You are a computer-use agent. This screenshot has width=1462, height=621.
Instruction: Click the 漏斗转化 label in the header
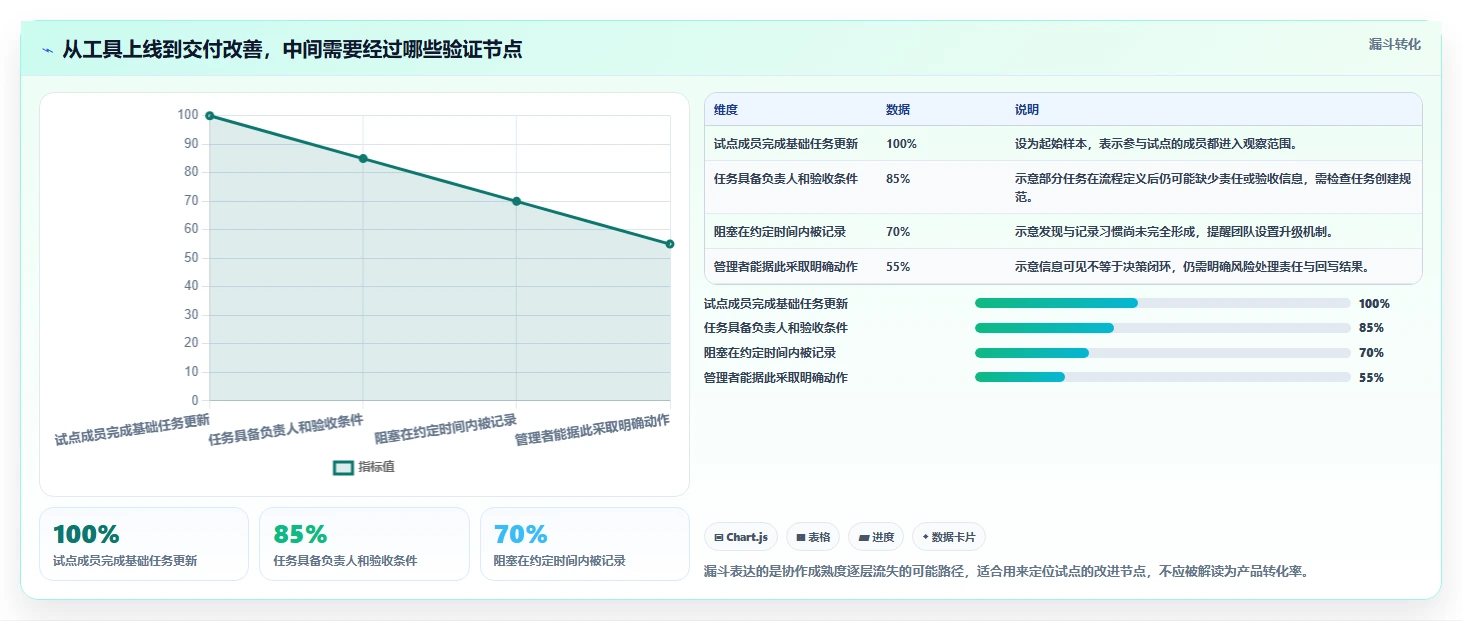pos(1394,44)
